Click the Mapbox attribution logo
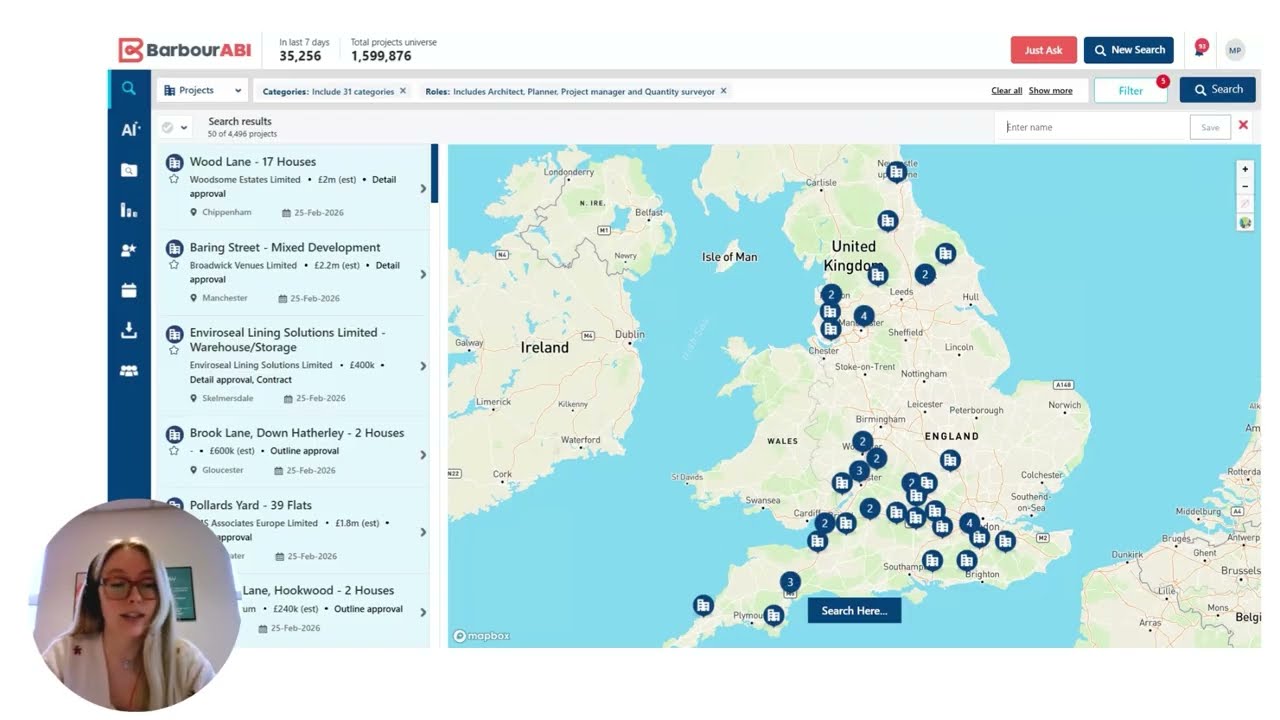Image resolution: width=1280 pixels, height=720 pixels. [x=482, y=636]
